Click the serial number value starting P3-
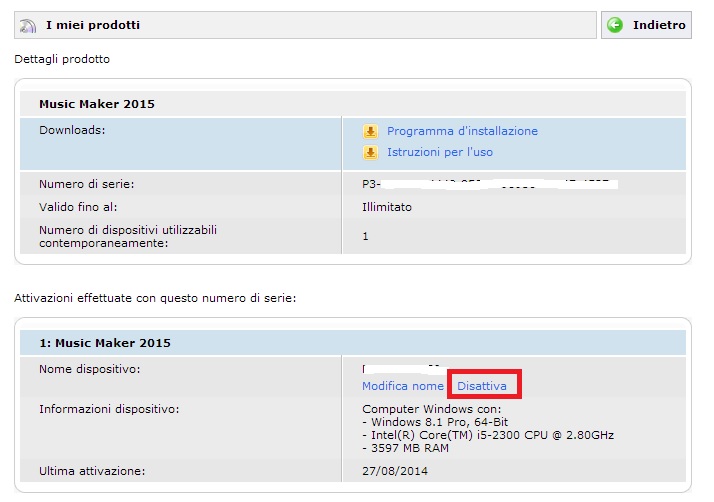Viewport: 714px width, 502px height. click(490, 184)
